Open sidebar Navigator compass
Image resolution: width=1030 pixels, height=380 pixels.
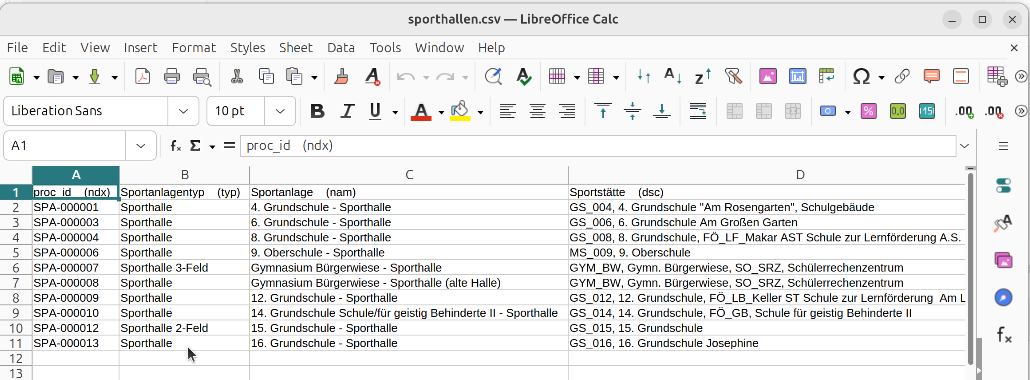coord(1003,298)
